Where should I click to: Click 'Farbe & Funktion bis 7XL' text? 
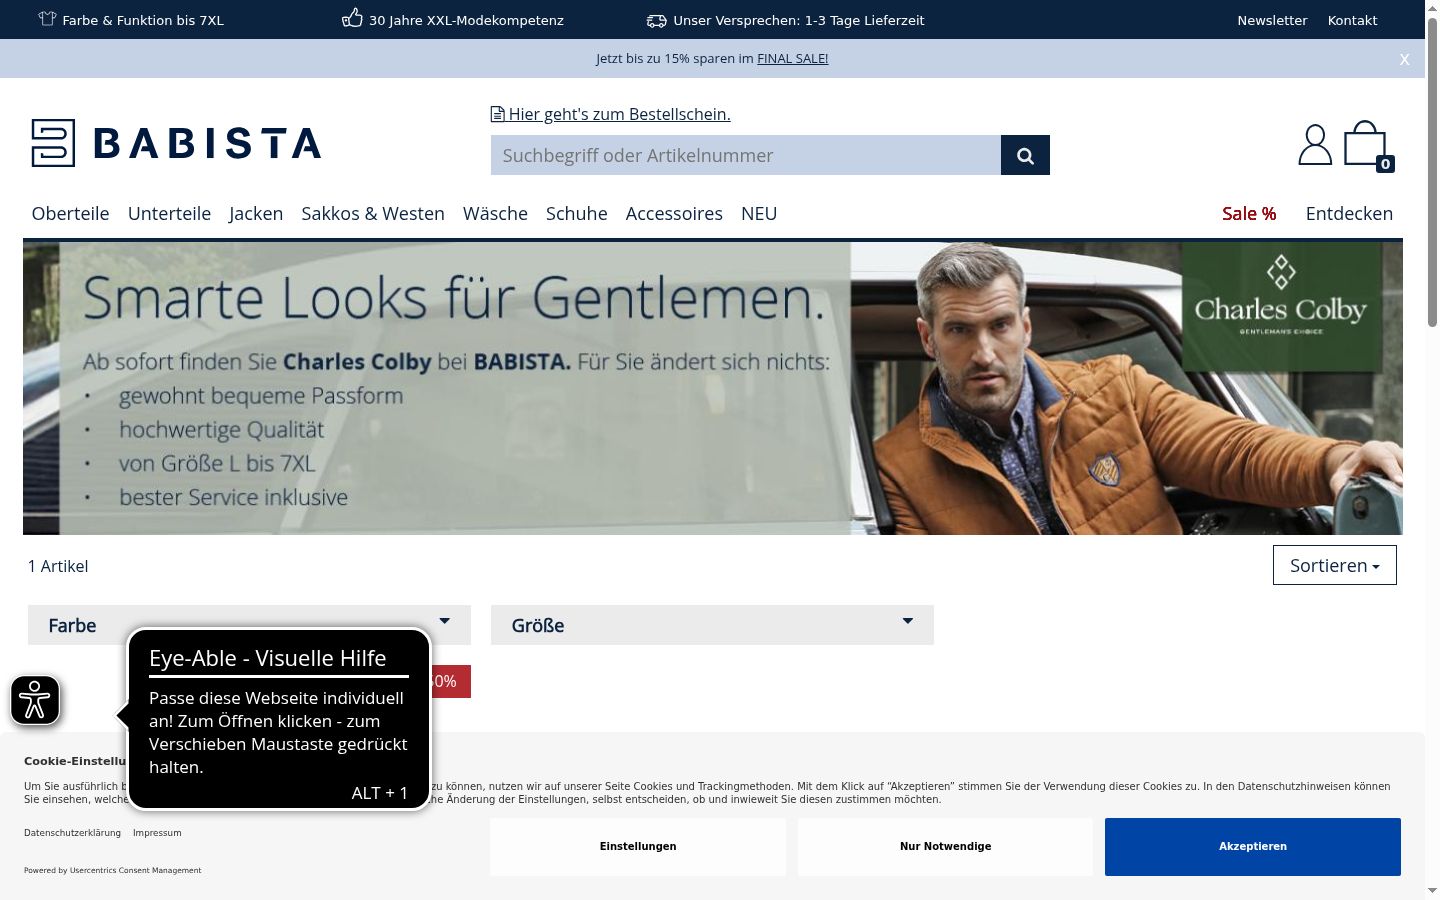coord(143,20)
